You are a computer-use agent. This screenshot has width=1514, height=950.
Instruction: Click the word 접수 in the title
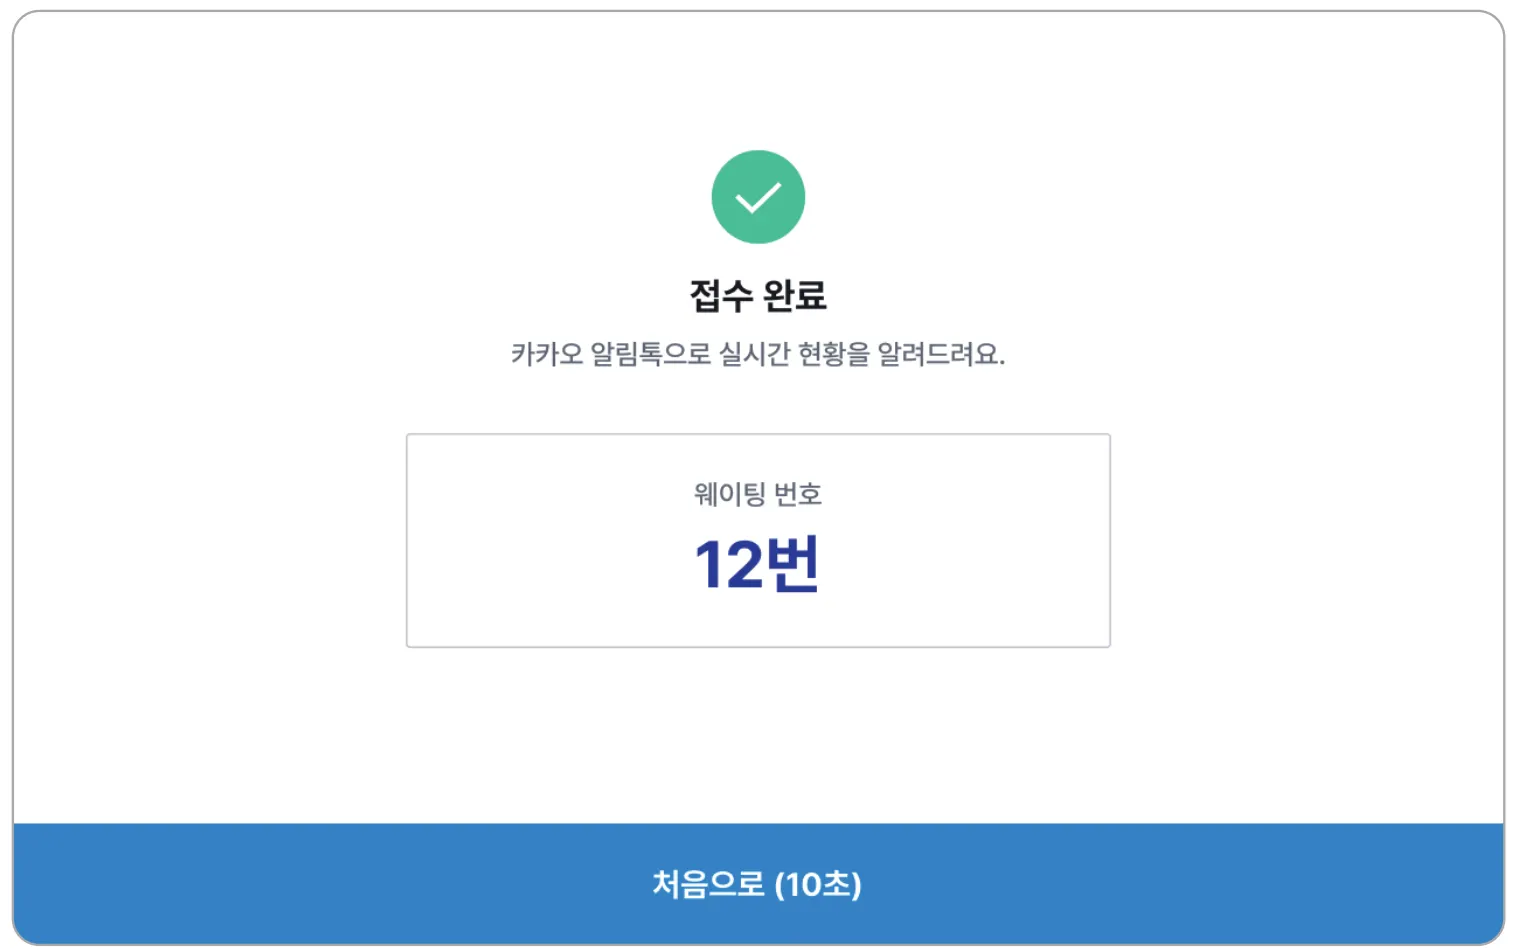(720, 295)
